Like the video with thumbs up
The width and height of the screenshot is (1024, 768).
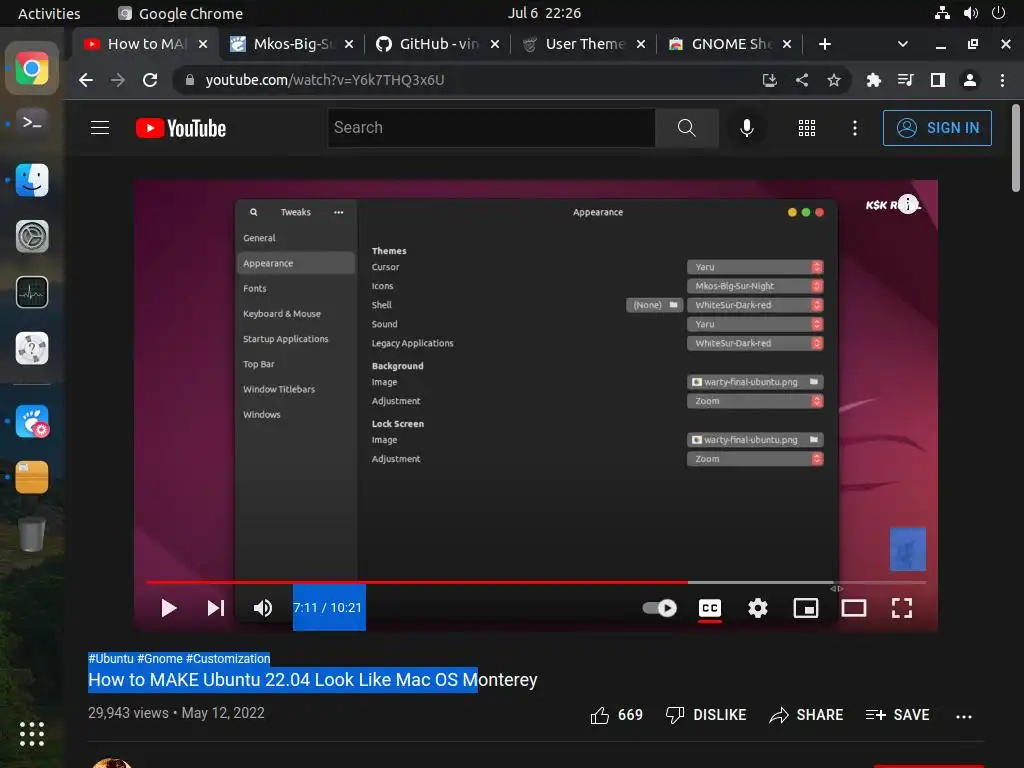[x=616, y=715]
